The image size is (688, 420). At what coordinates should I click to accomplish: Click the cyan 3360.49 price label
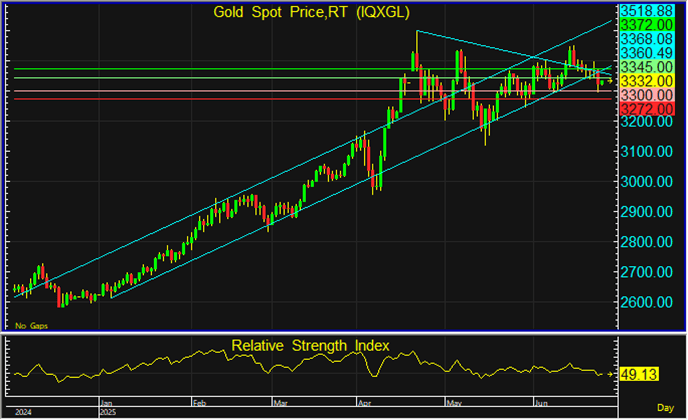(x=645, y=52)
